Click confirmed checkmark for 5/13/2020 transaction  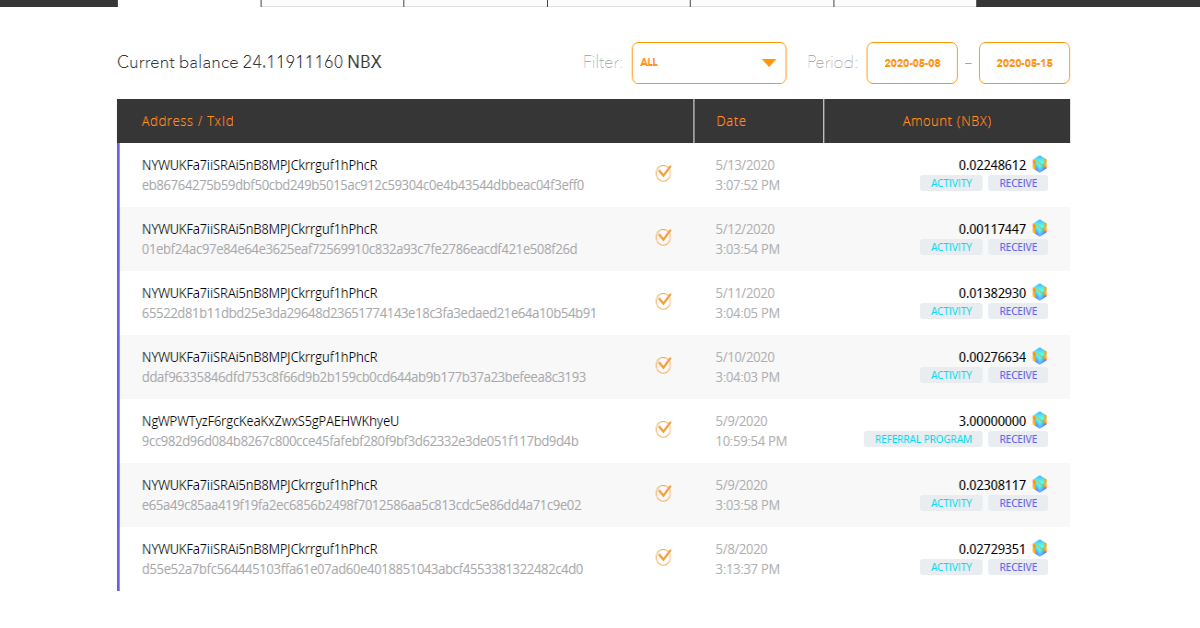click(663, 173)
